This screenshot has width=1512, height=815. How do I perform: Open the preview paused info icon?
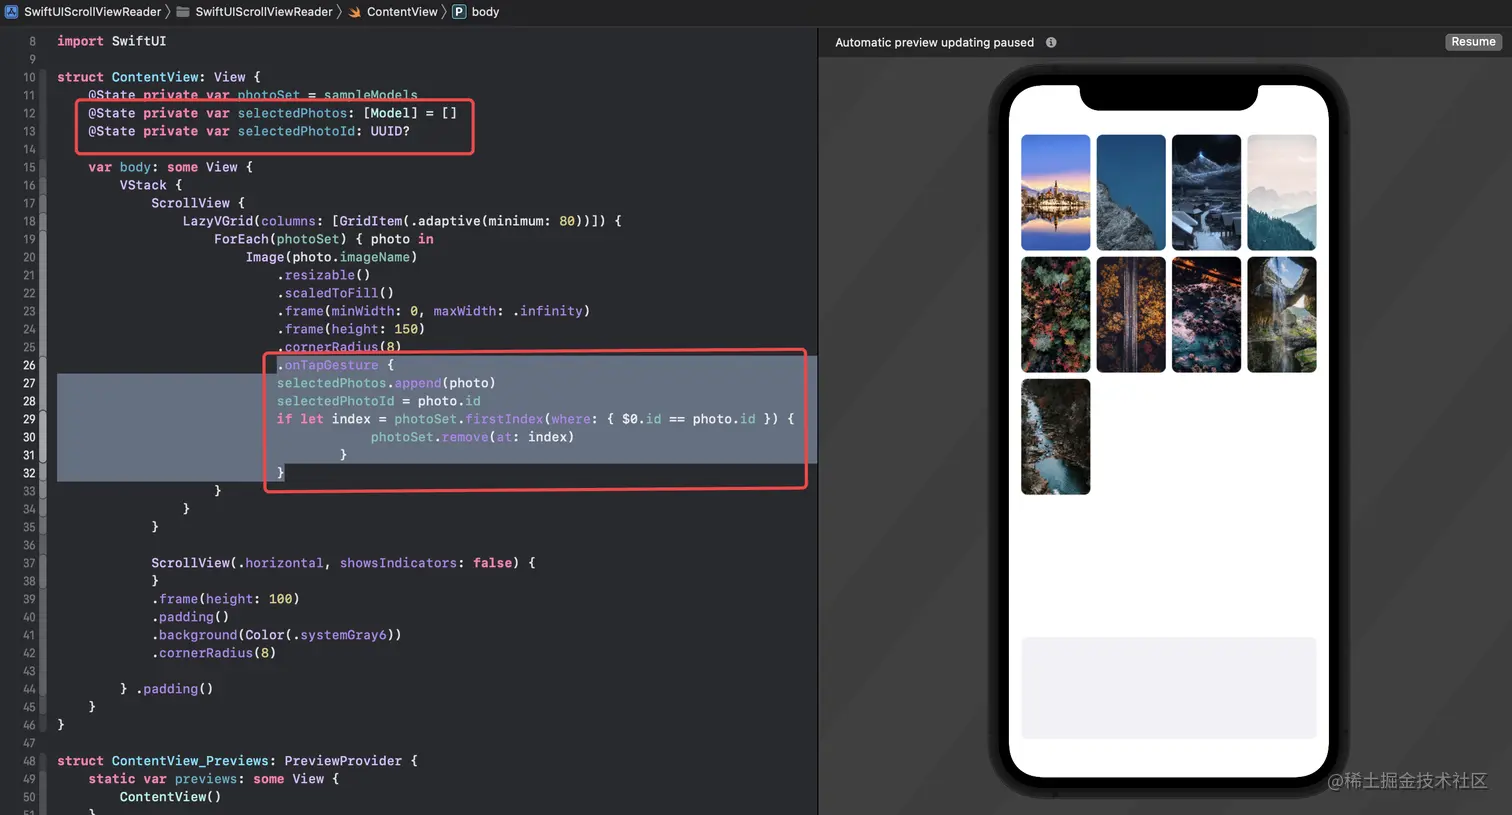pyautogui.click(x=1051, y=42)
